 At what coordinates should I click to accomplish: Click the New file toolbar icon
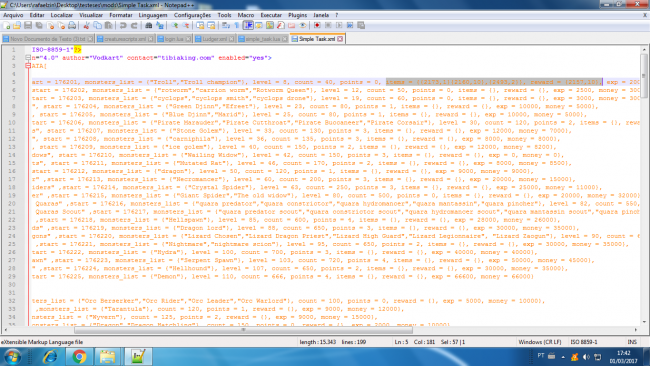point(6,26)
